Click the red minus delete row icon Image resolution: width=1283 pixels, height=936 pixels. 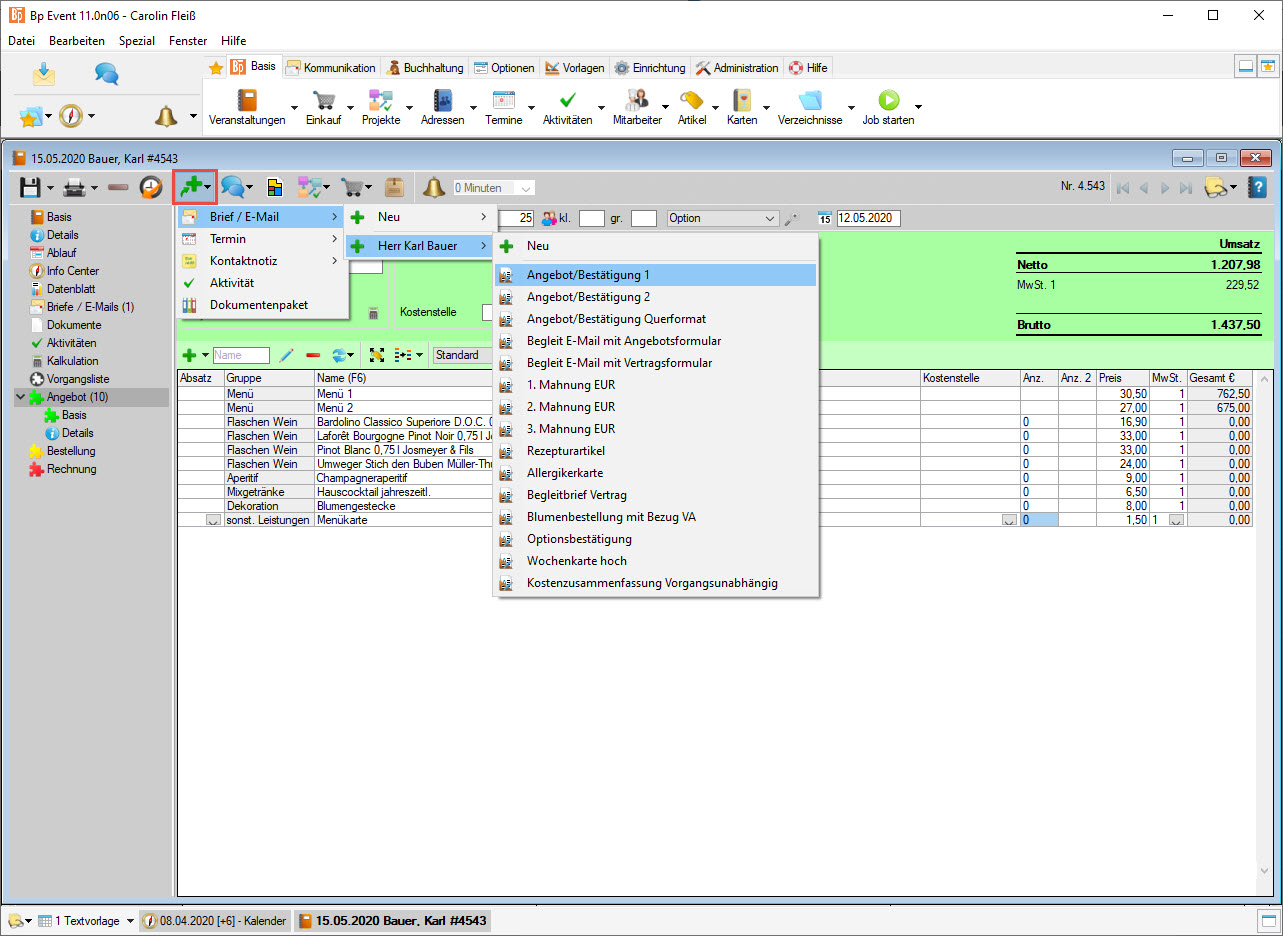coord(313,355)
